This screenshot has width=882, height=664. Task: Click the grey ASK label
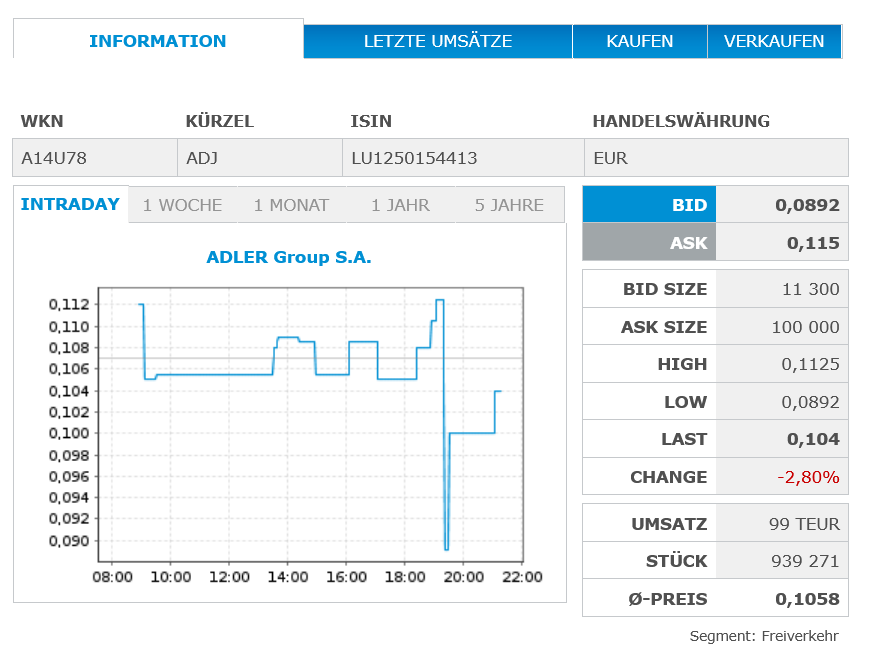[649, 243]
